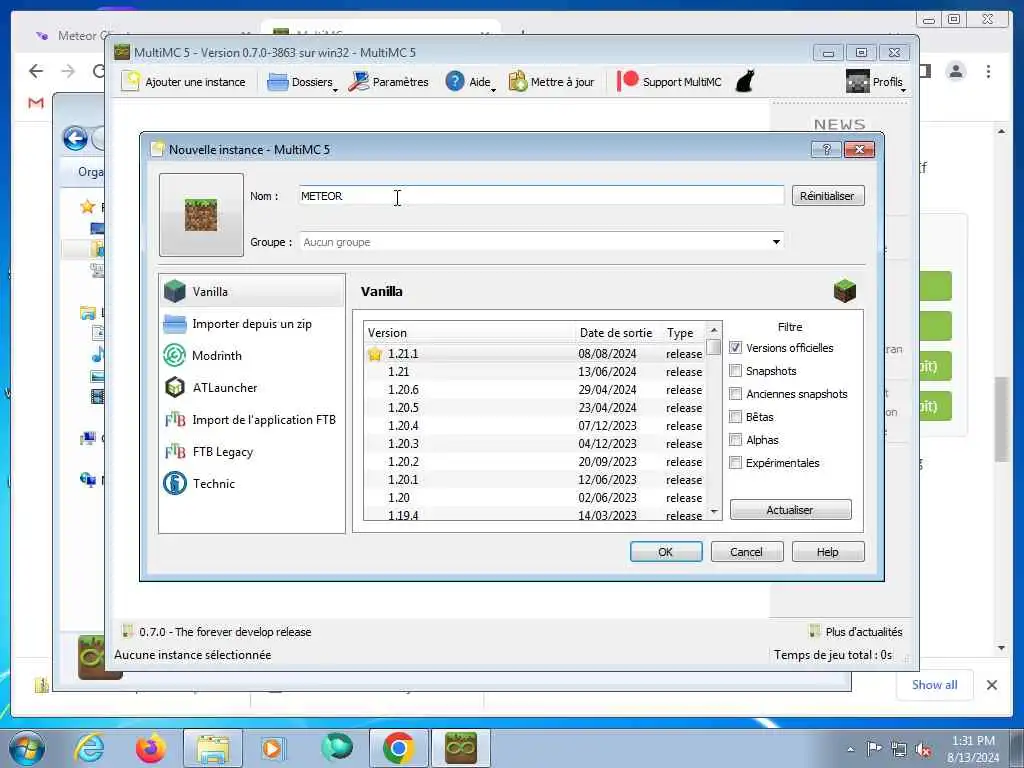Click the grass block instance icon button
The width and height of the screenshot is (1024, 768).
click(x=201, y=215)
